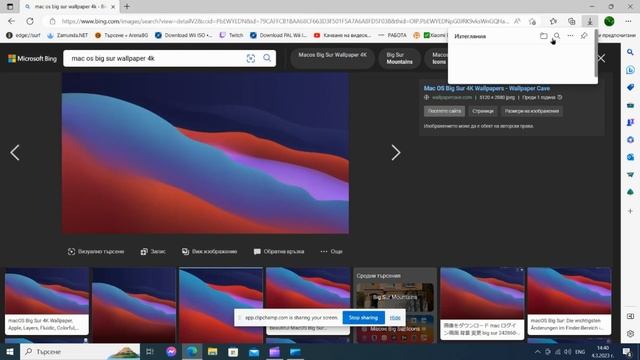The image size is (640, 360).
Task: Open the Edge sidebar search icon
Action: pos(630,52)
